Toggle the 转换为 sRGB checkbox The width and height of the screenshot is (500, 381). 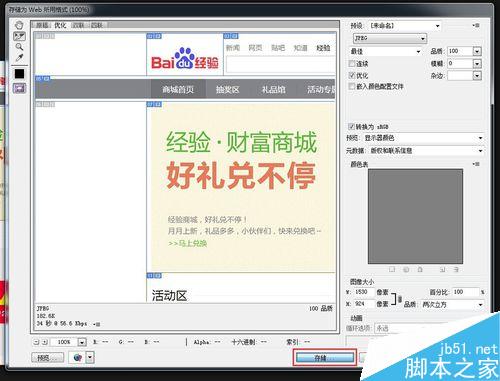[351, 126]
